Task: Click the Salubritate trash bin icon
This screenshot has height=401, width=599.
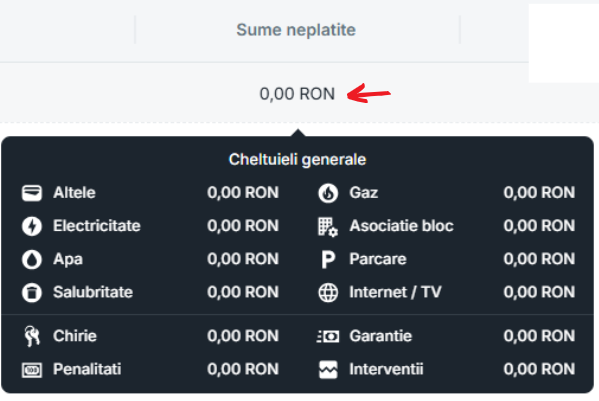Action: pyautogui.click(x=32, y=293)
